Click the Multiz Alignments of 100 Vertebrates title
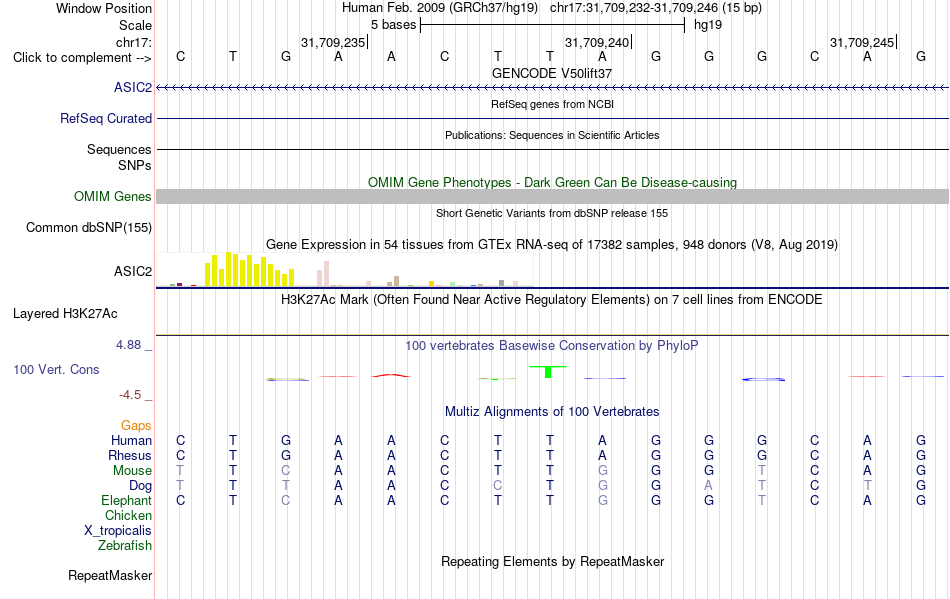 552,412
